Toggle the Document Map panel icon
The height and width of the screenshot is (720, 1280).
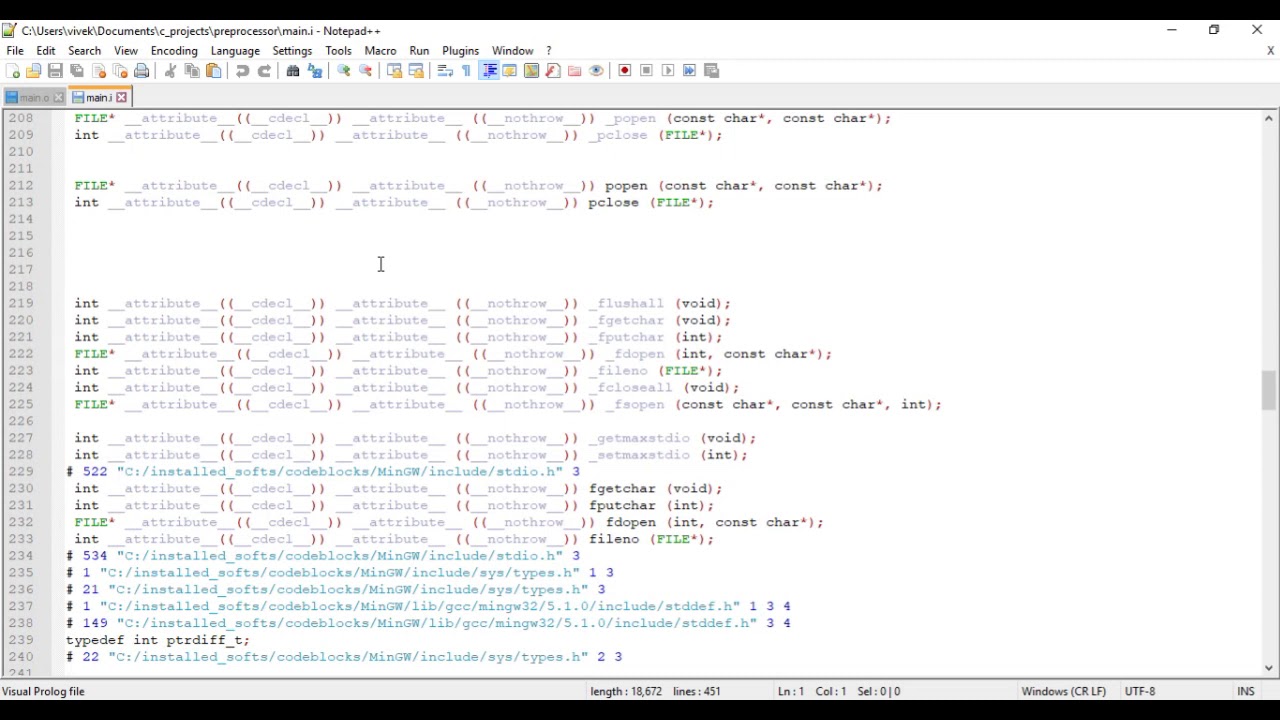(x=531, y=71)
